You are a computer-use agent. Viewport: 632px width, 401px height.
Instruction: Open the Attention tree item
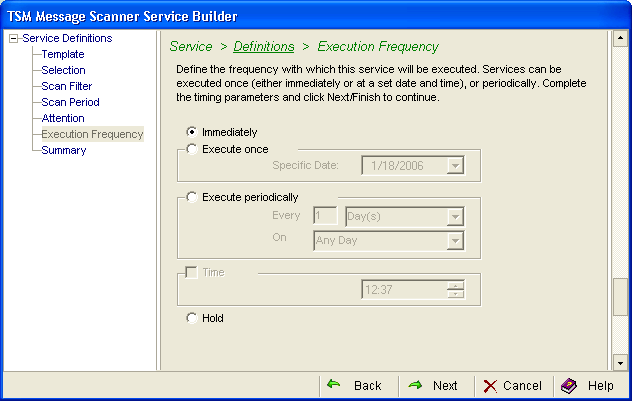click(x=63, y=118)
